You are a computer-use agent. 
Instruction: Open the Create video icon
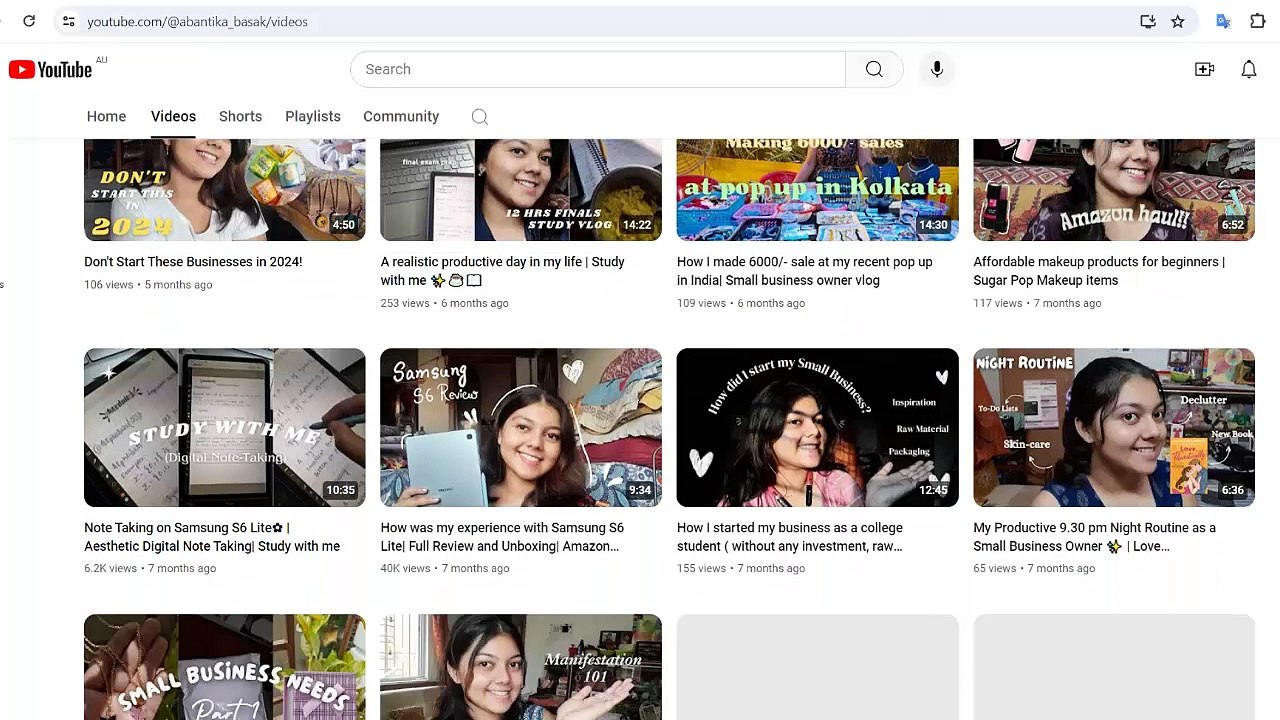pyautogui.click(x=1204, y=69)
